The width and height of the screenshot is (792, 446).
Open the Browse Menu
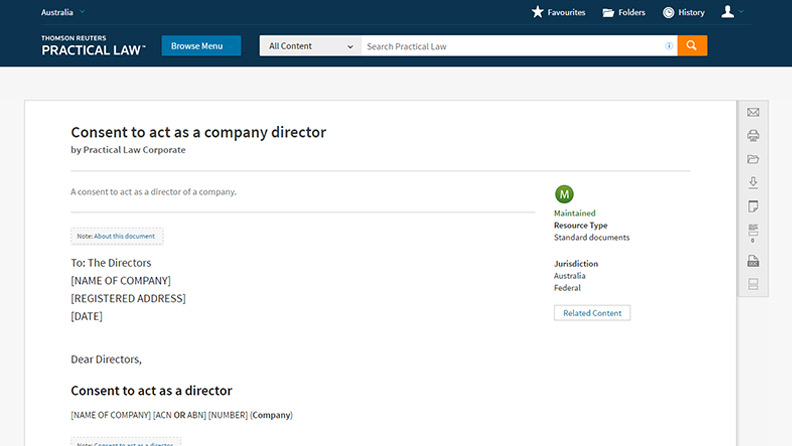(201, 46)
